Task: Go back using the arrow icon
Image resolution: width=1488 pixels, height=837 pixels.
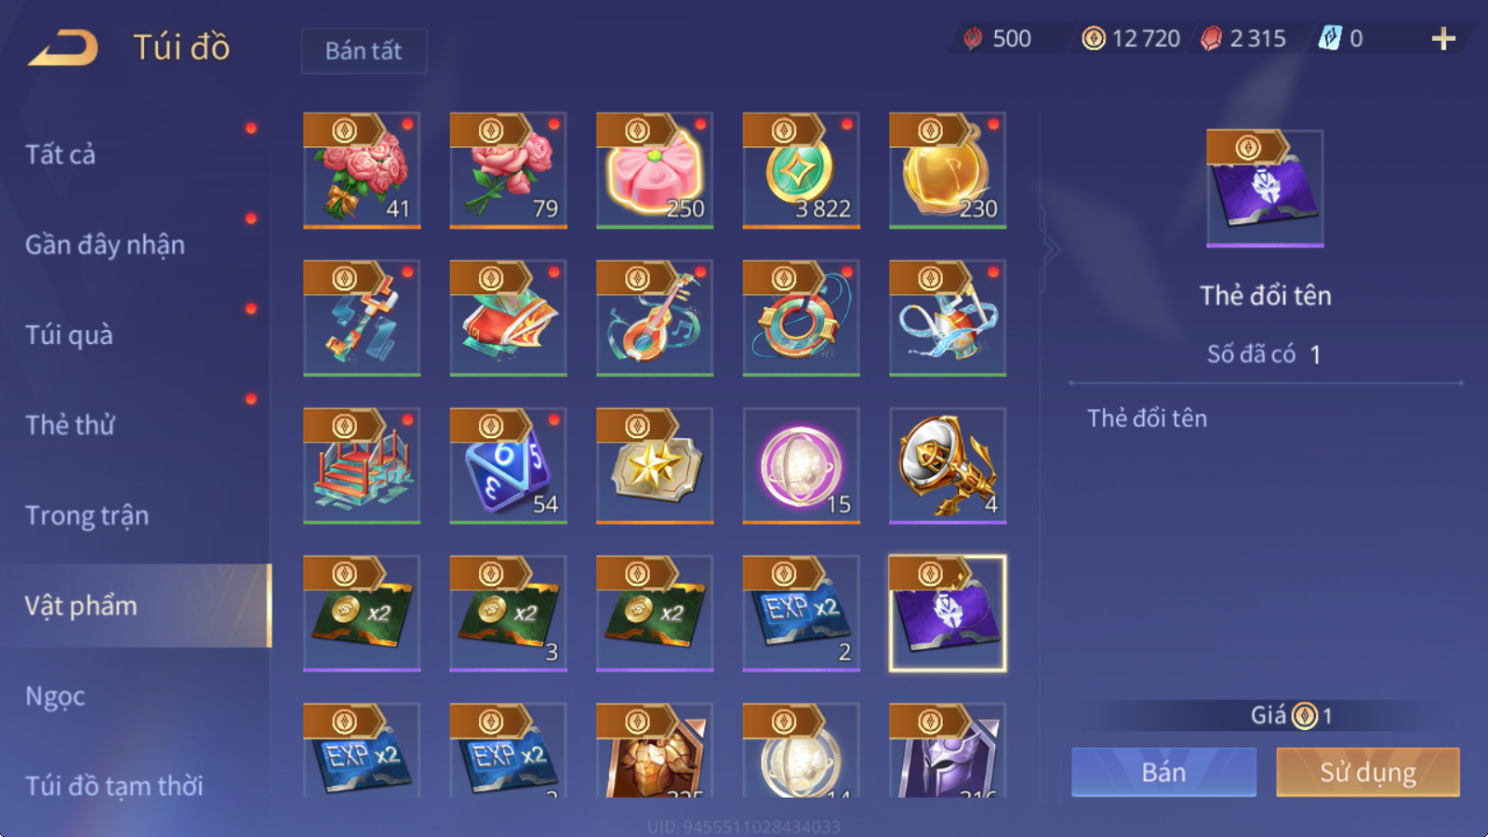Action: coord(63,47)
